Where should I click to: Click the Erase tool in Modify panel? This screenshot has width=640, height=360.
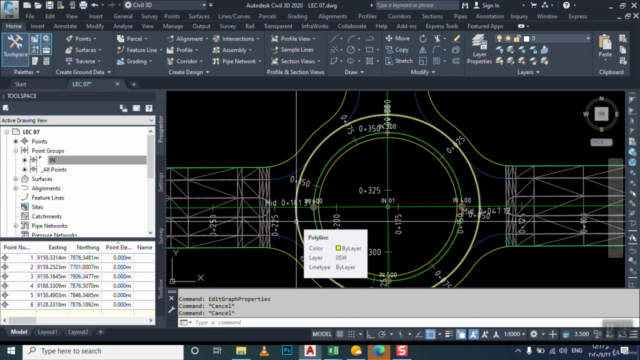tap(456, 39)
